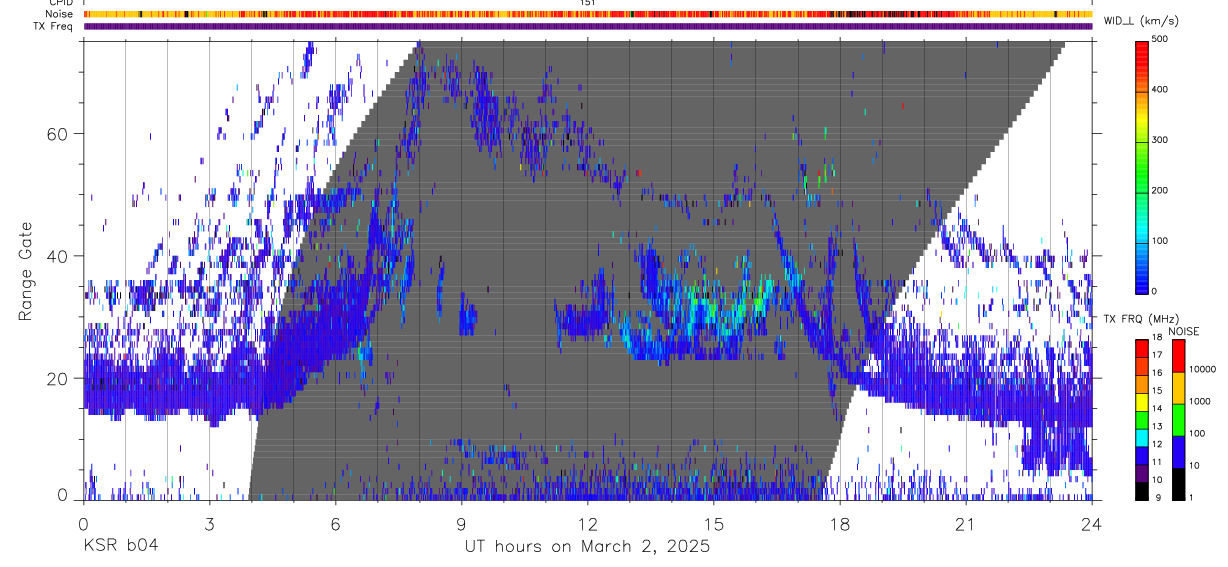Select the x-axis tick label 15
This screenshot has width=1228, height=567.
point(714,524)
